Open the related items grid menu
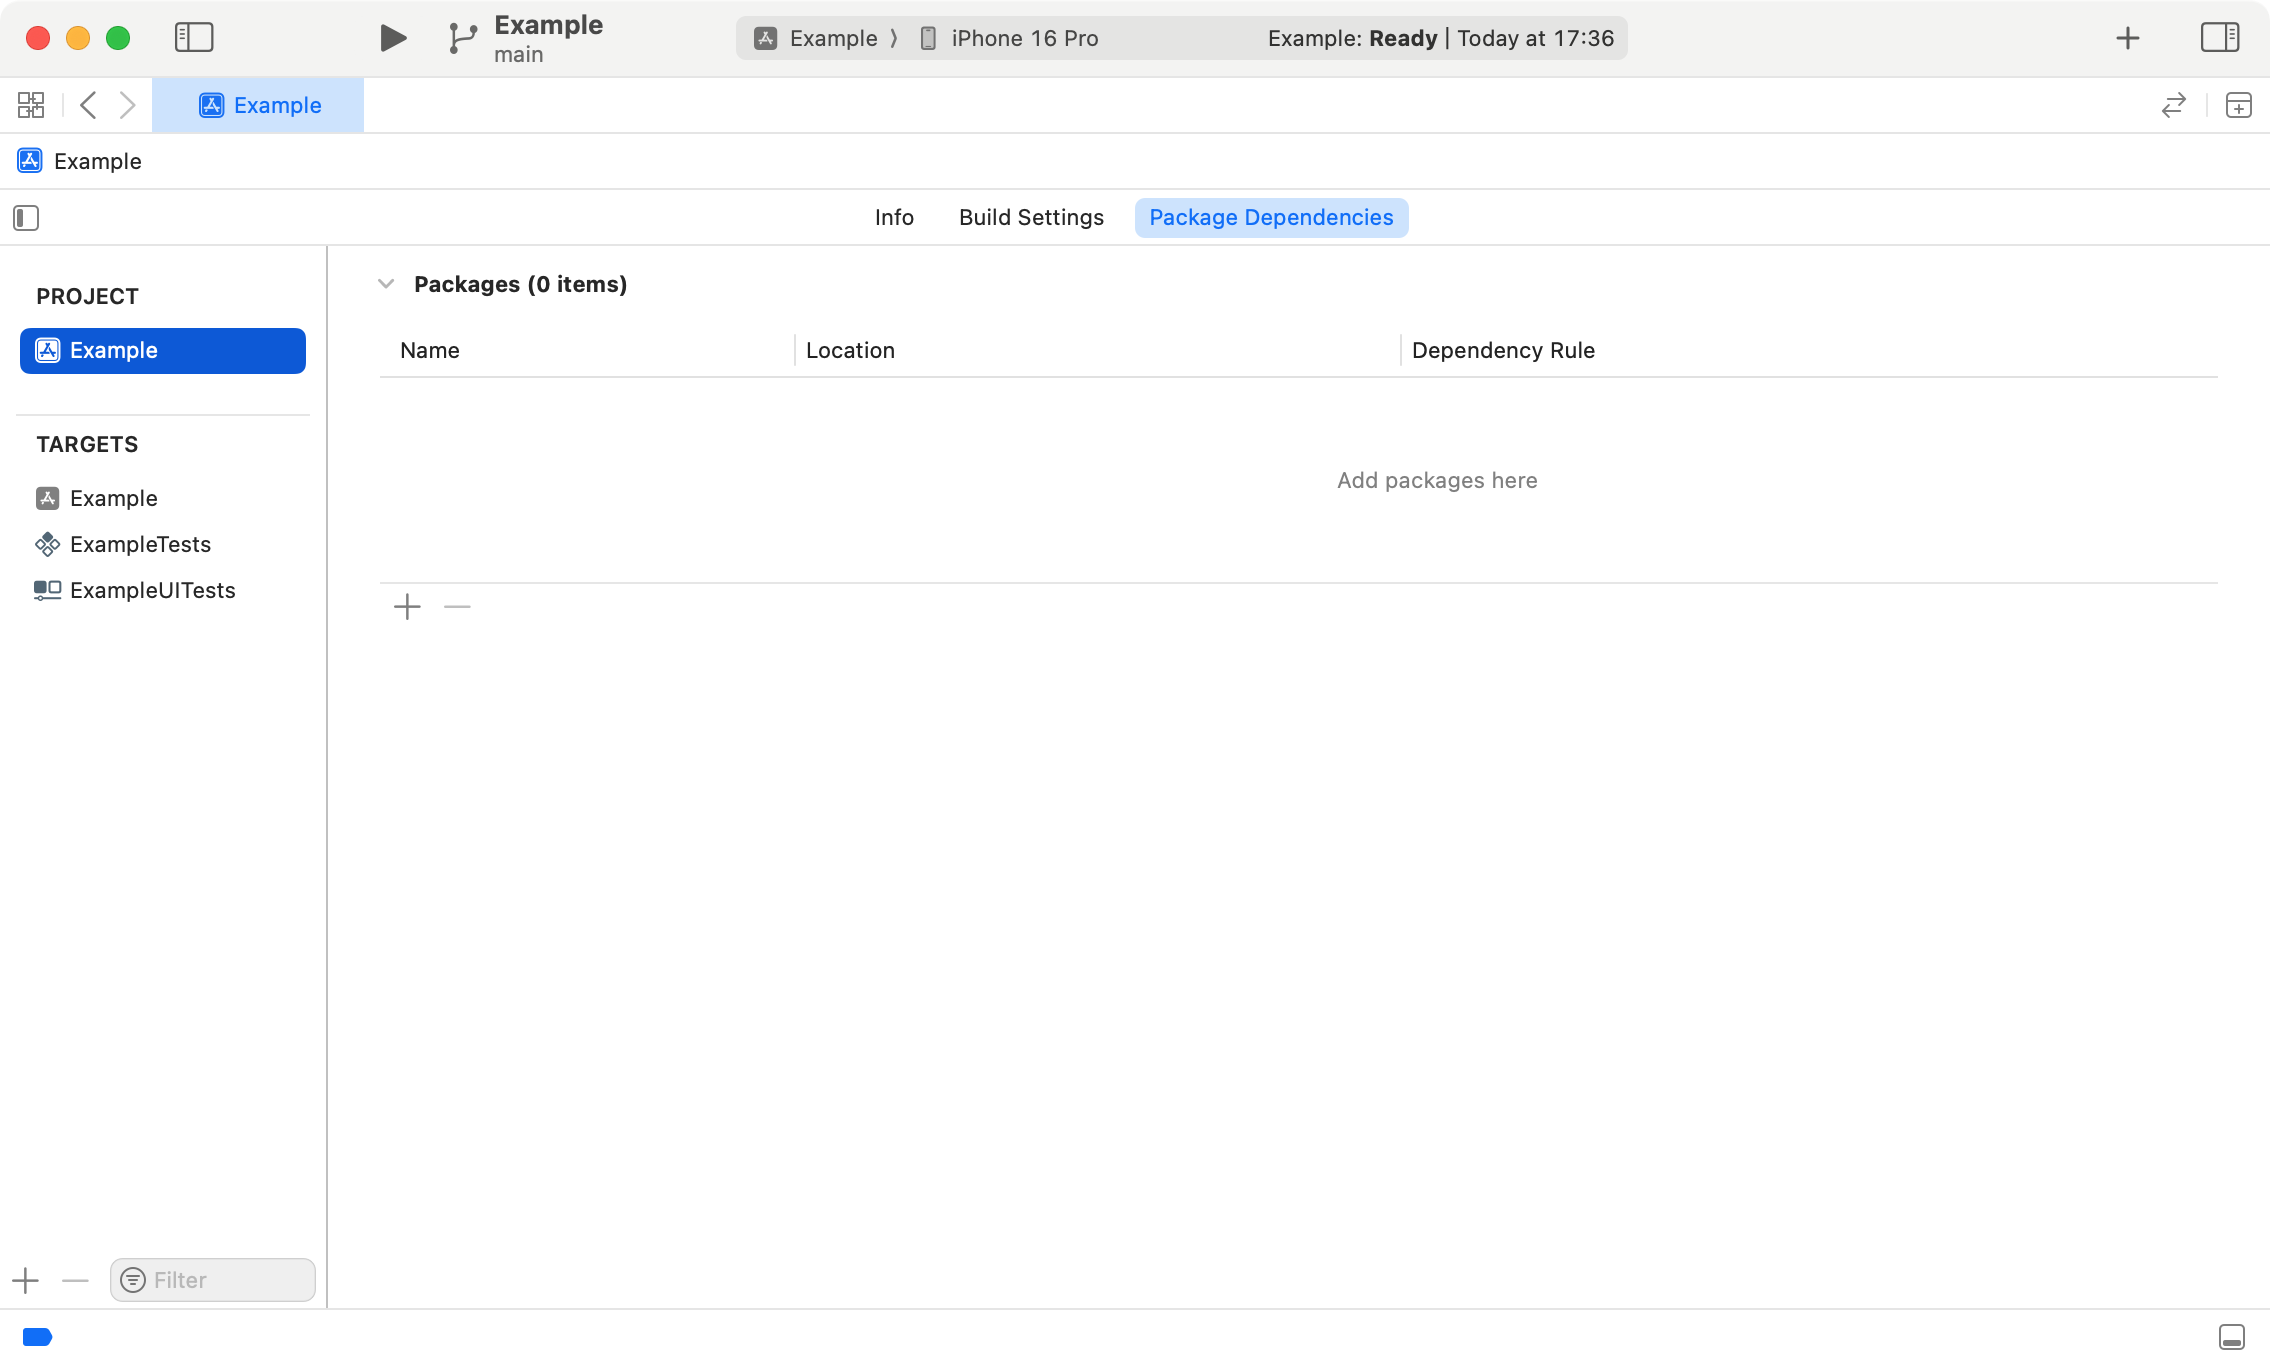 tap(31, 105)
